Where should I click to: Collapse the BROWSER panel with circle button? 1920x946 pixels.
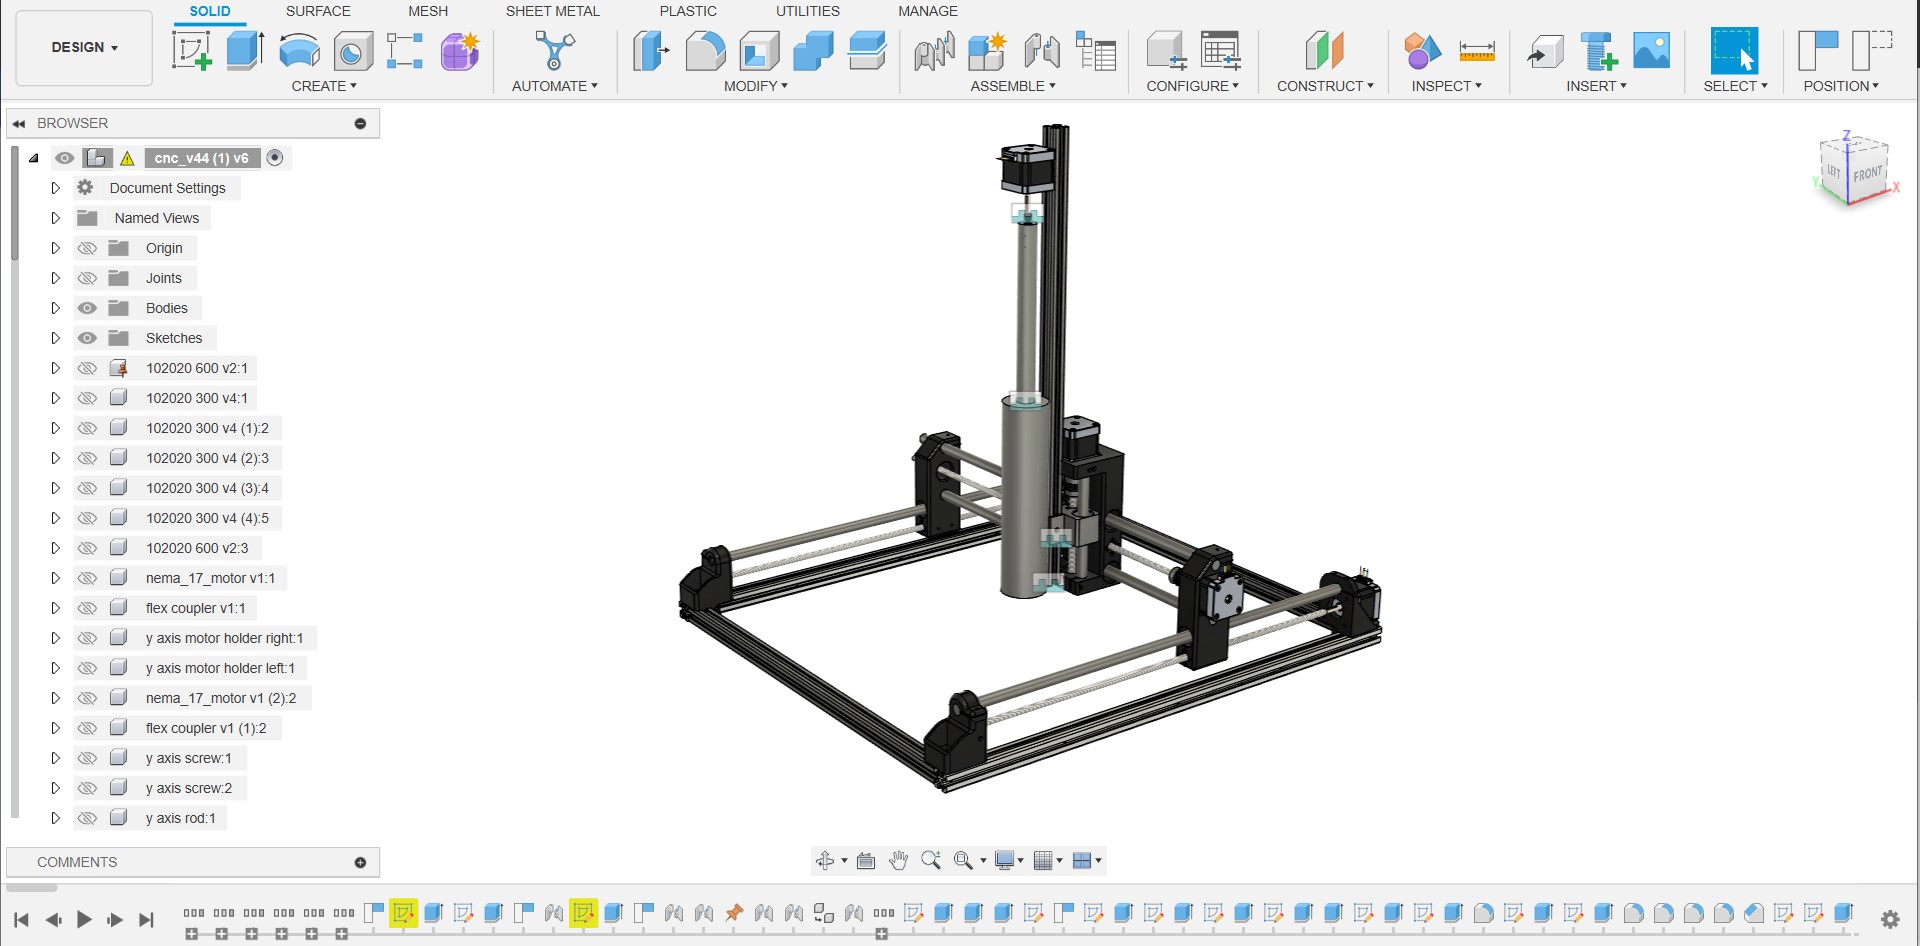360,123
